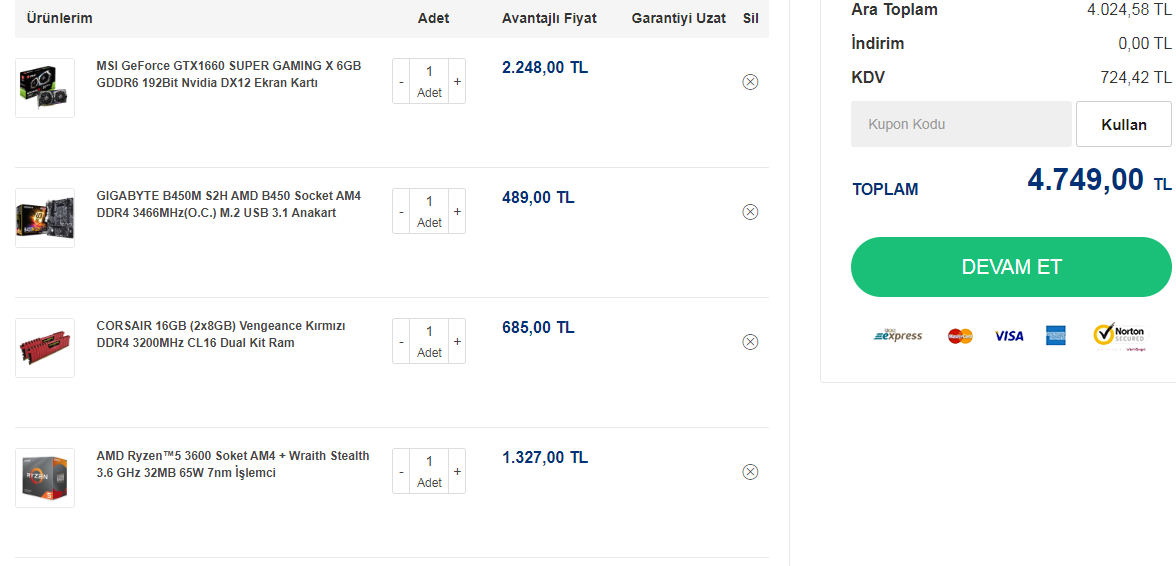Screen dimensions: 1176x566
Task: Delete the GIGABYTE B450M motherboard item
Action: click(750, 211)
